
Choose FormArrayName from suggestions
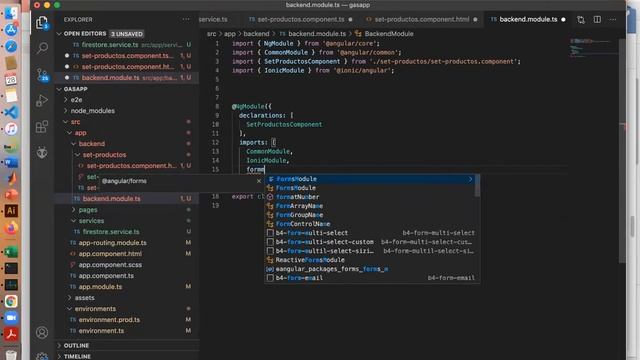click(369, 206)
